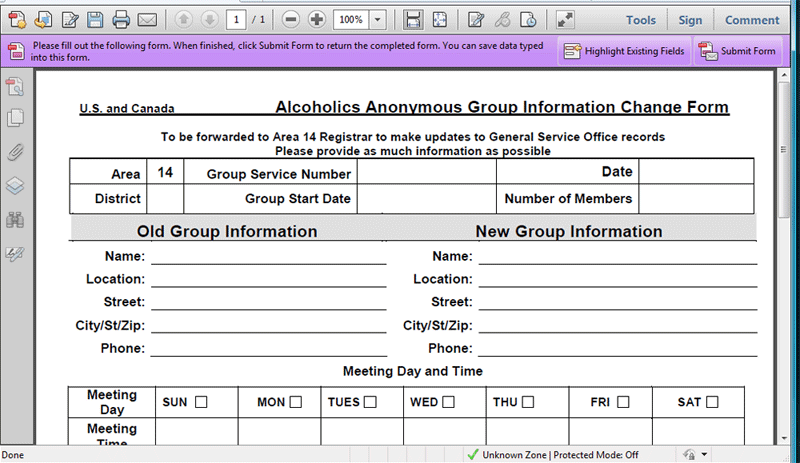Check the SUN meeting day box

[201, 402]
